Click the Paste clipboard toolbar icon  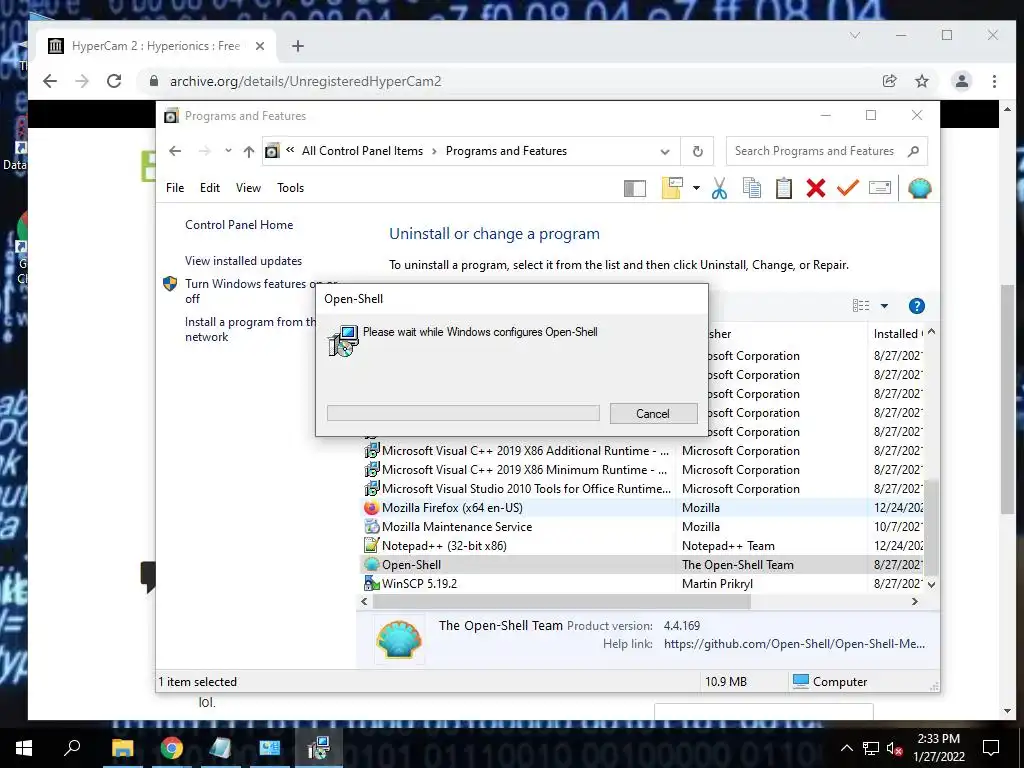784,188
